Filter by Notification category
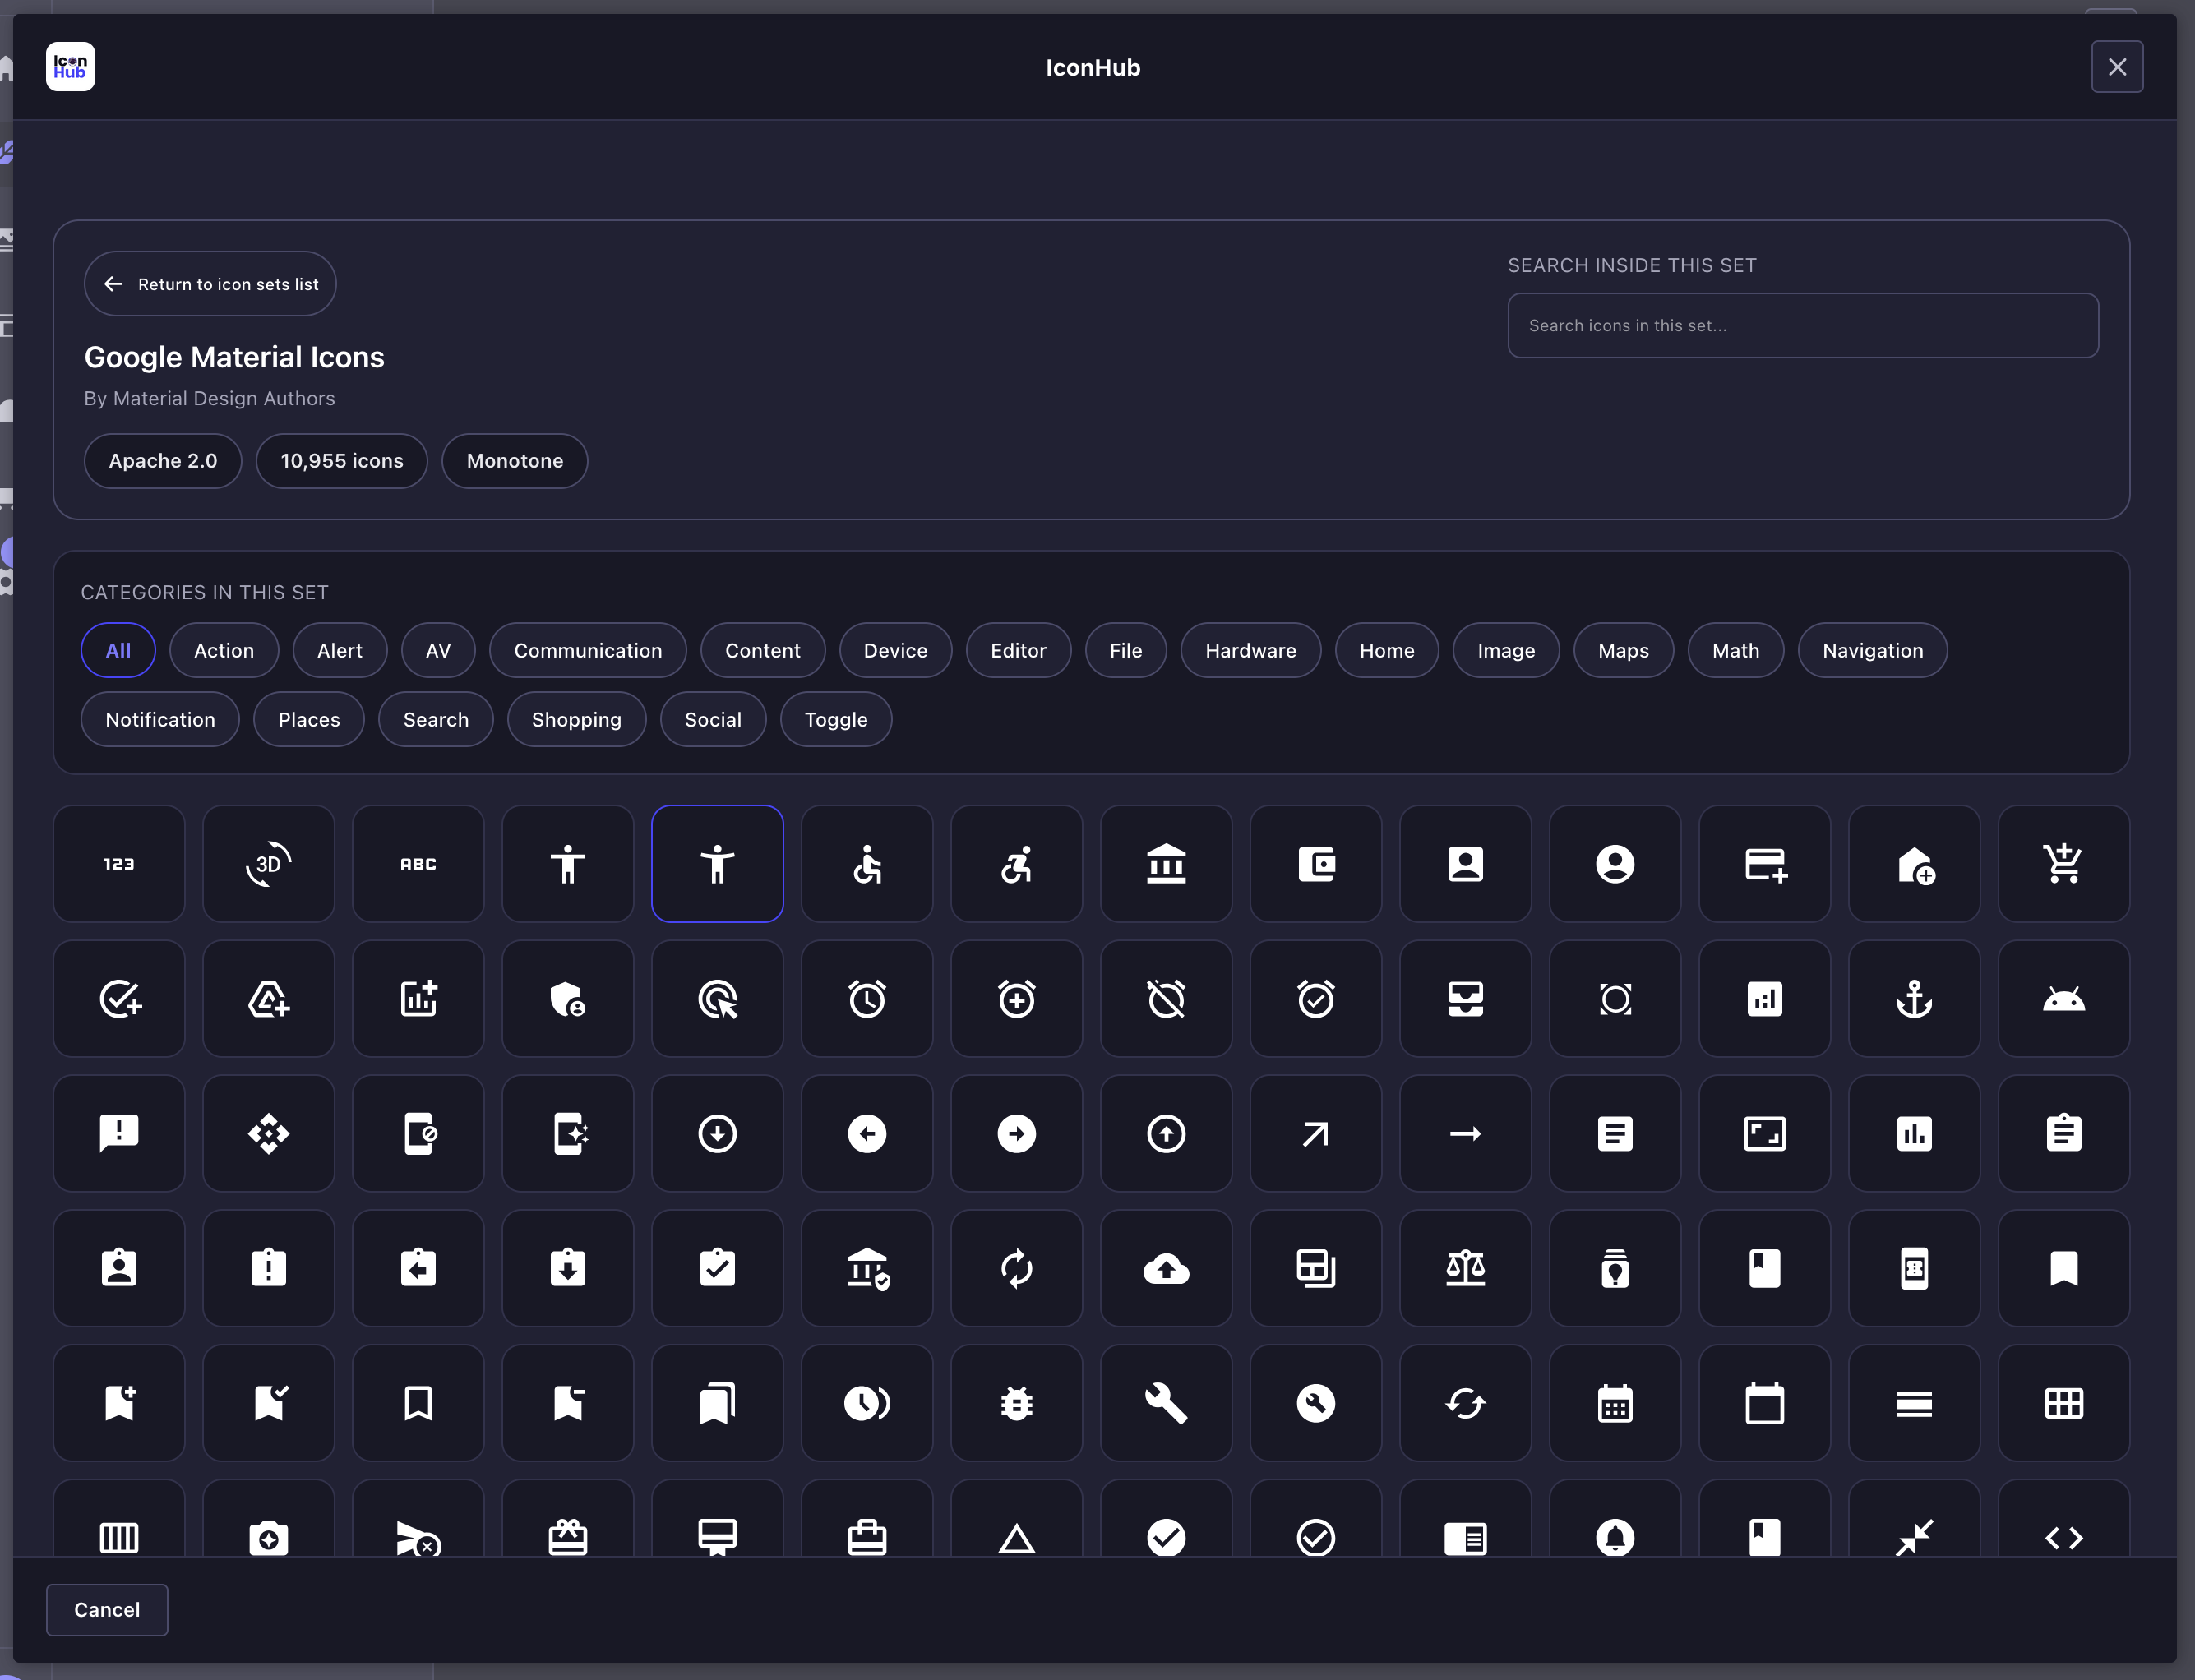 (x=160, y=719)
